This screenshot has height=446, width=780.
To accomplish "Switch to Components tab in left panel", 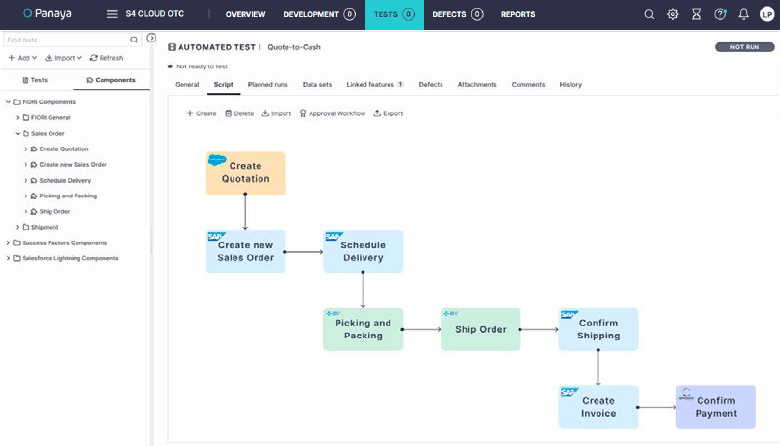I will (111, 80).
